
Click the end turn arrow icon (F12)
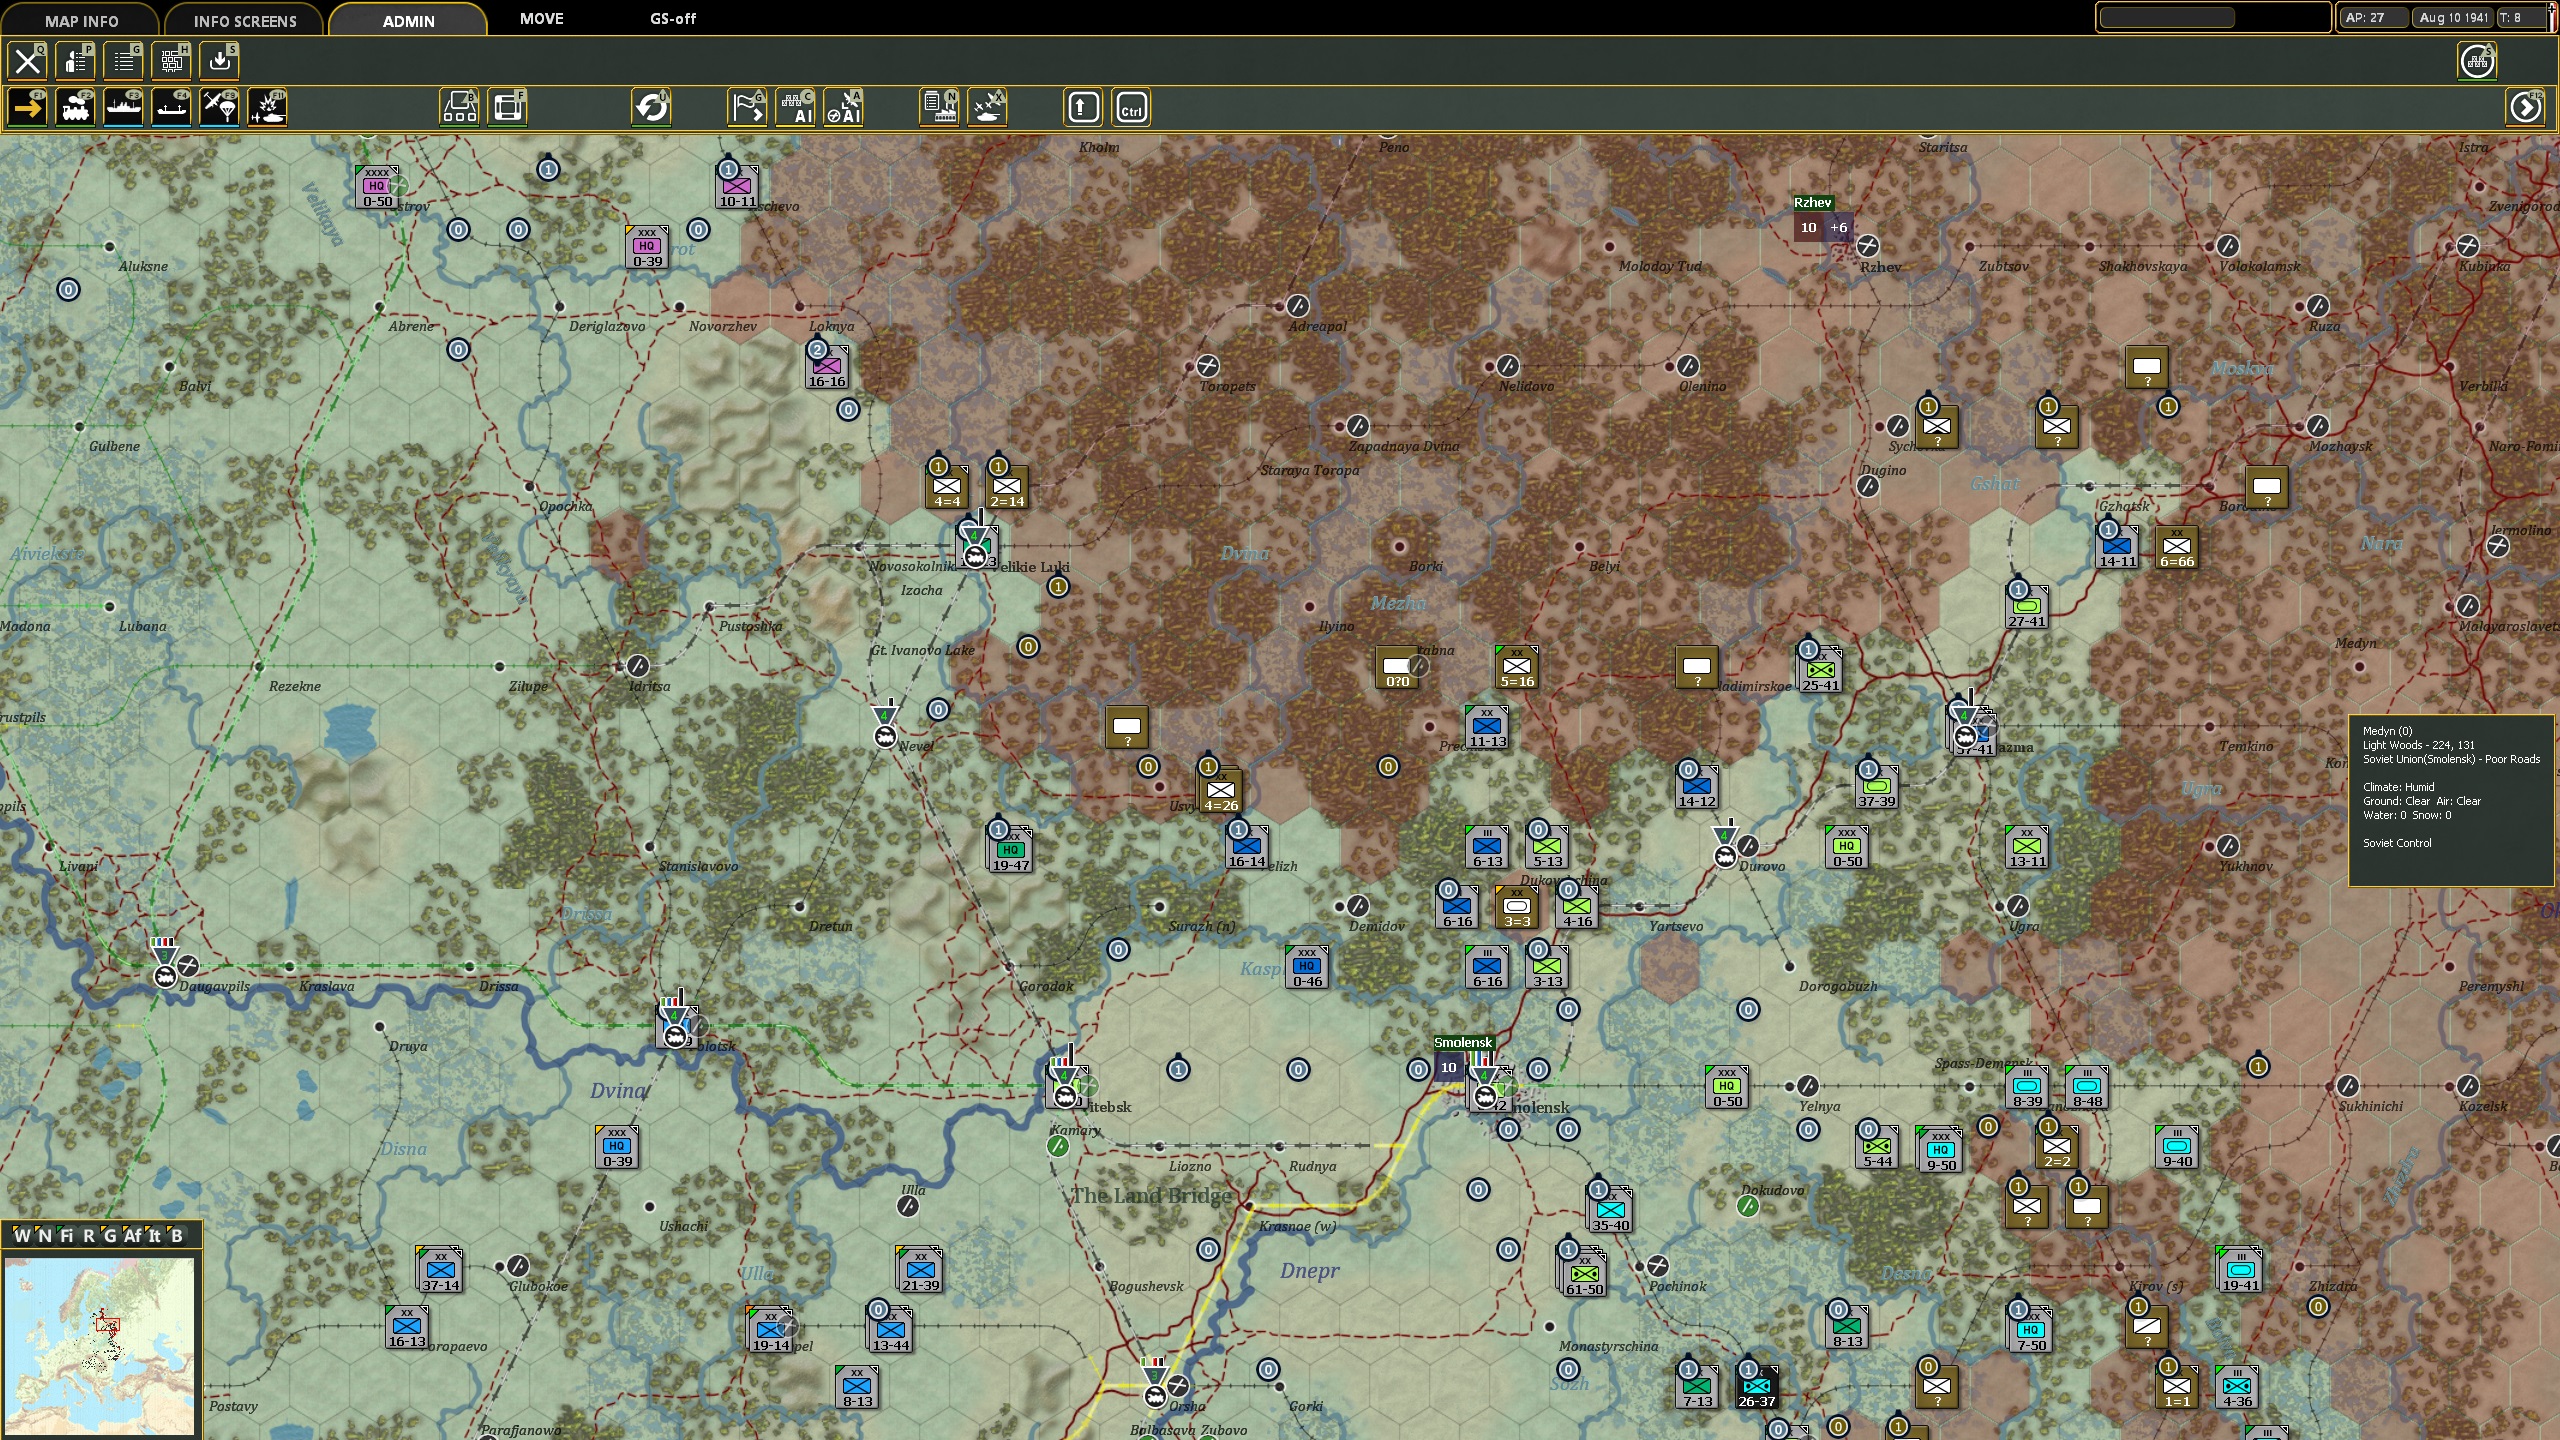pos(2526,108)
